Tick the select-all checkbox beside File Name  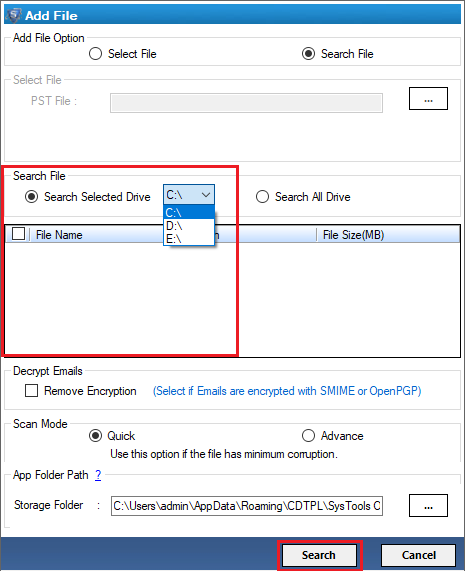pos(19,233)
